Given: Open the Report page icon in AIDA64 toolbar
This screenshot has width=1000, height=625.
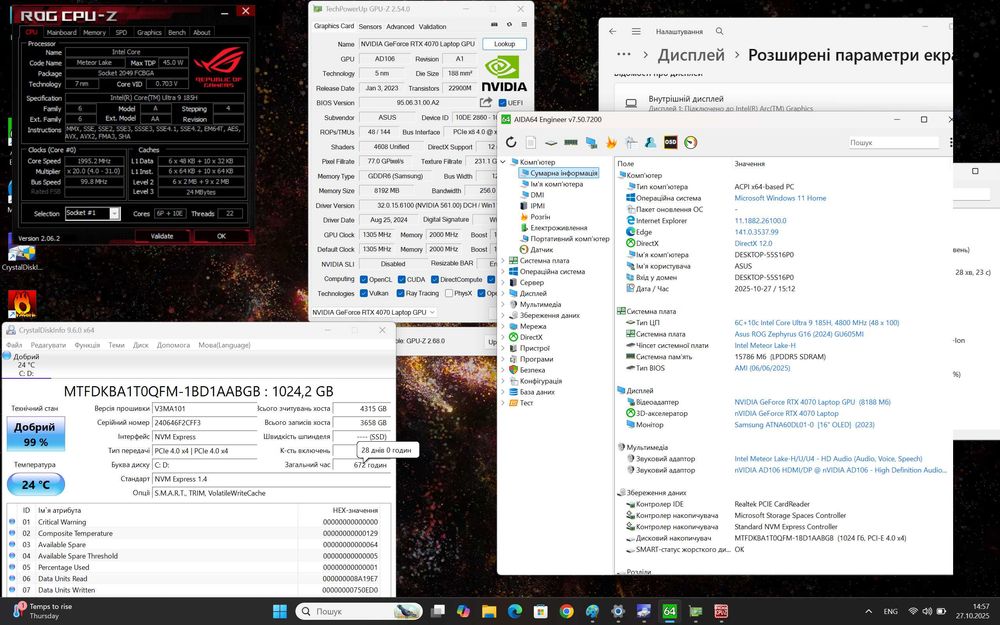Looking at the screenshot, I should tap(531, 142).
